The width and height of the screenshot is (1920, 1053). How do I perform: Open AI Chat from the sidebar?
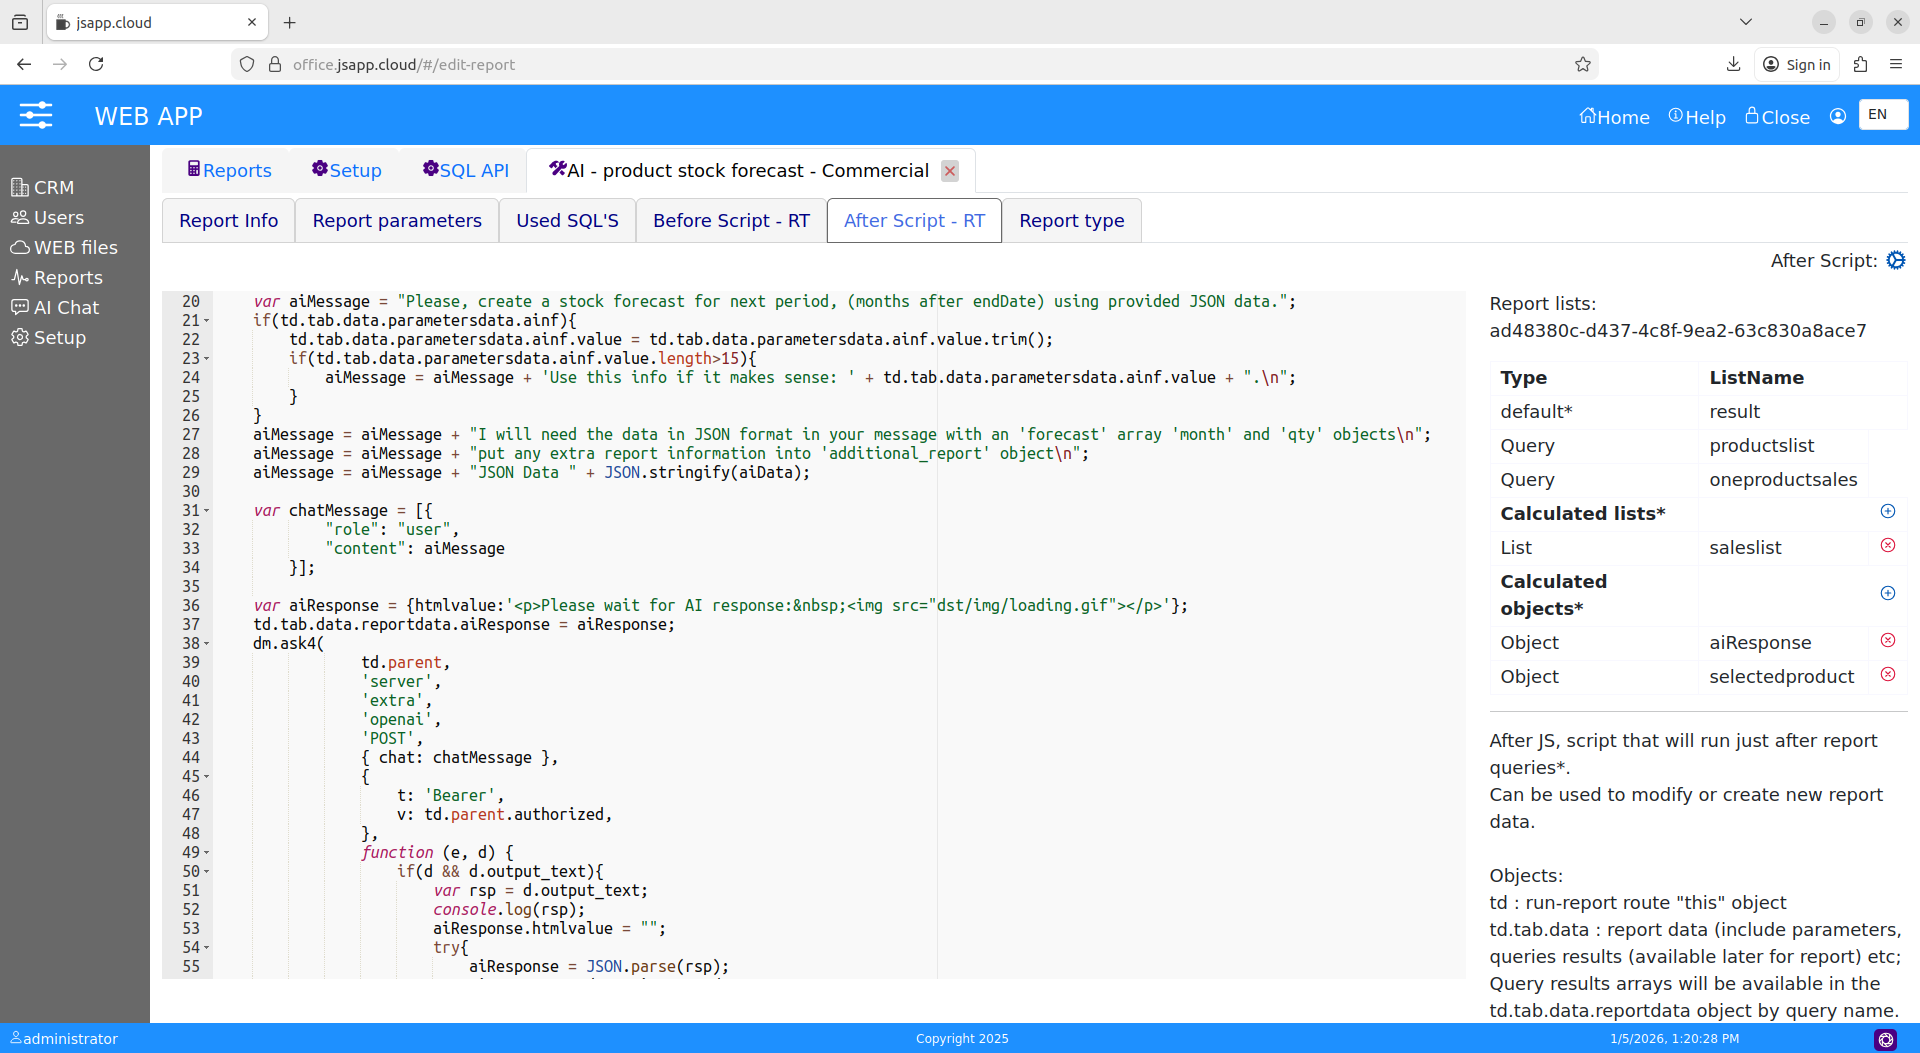click(x=66, y=308)
